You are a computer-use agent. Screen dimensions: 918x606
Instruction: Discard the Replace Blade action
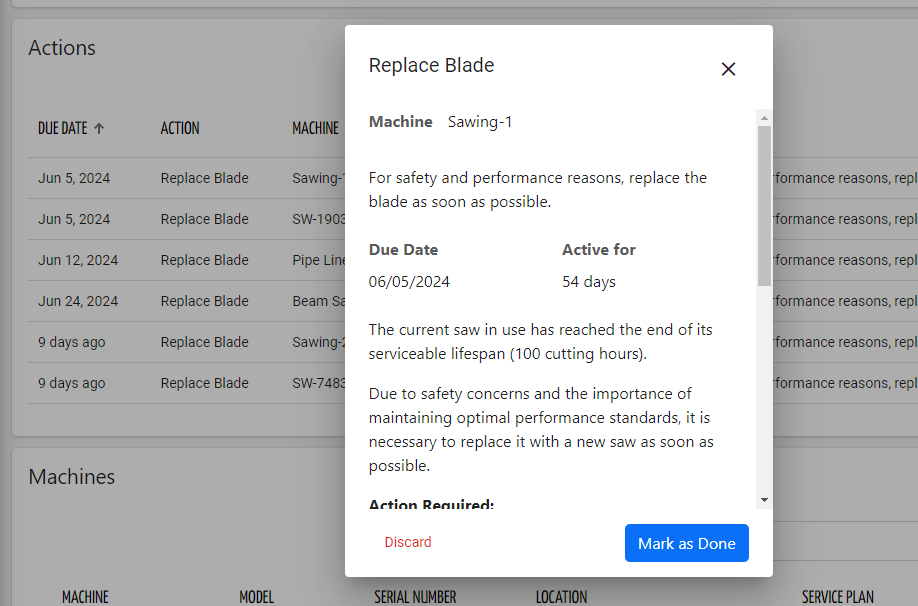[x=408, y=542]
